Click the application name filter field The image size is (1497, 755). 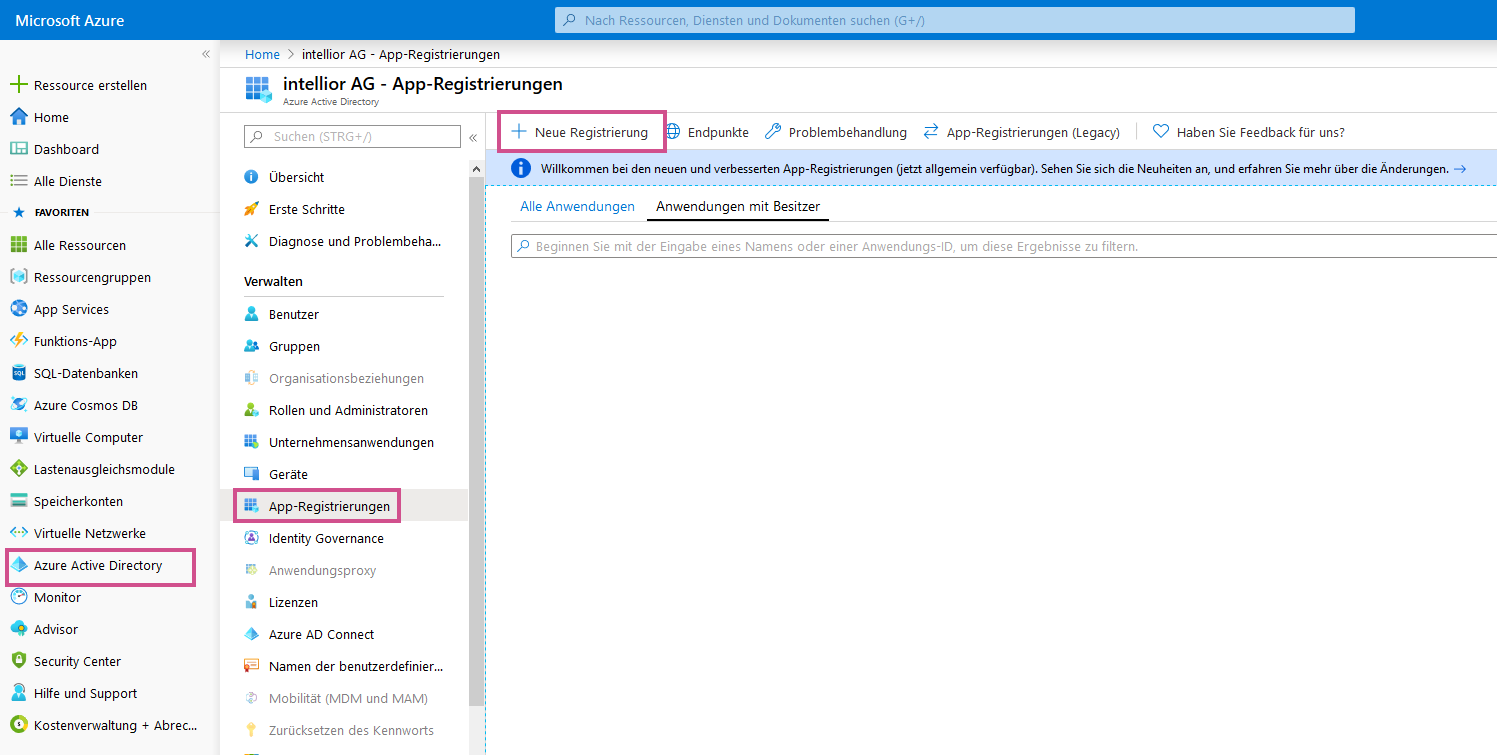pos(1000,246)
